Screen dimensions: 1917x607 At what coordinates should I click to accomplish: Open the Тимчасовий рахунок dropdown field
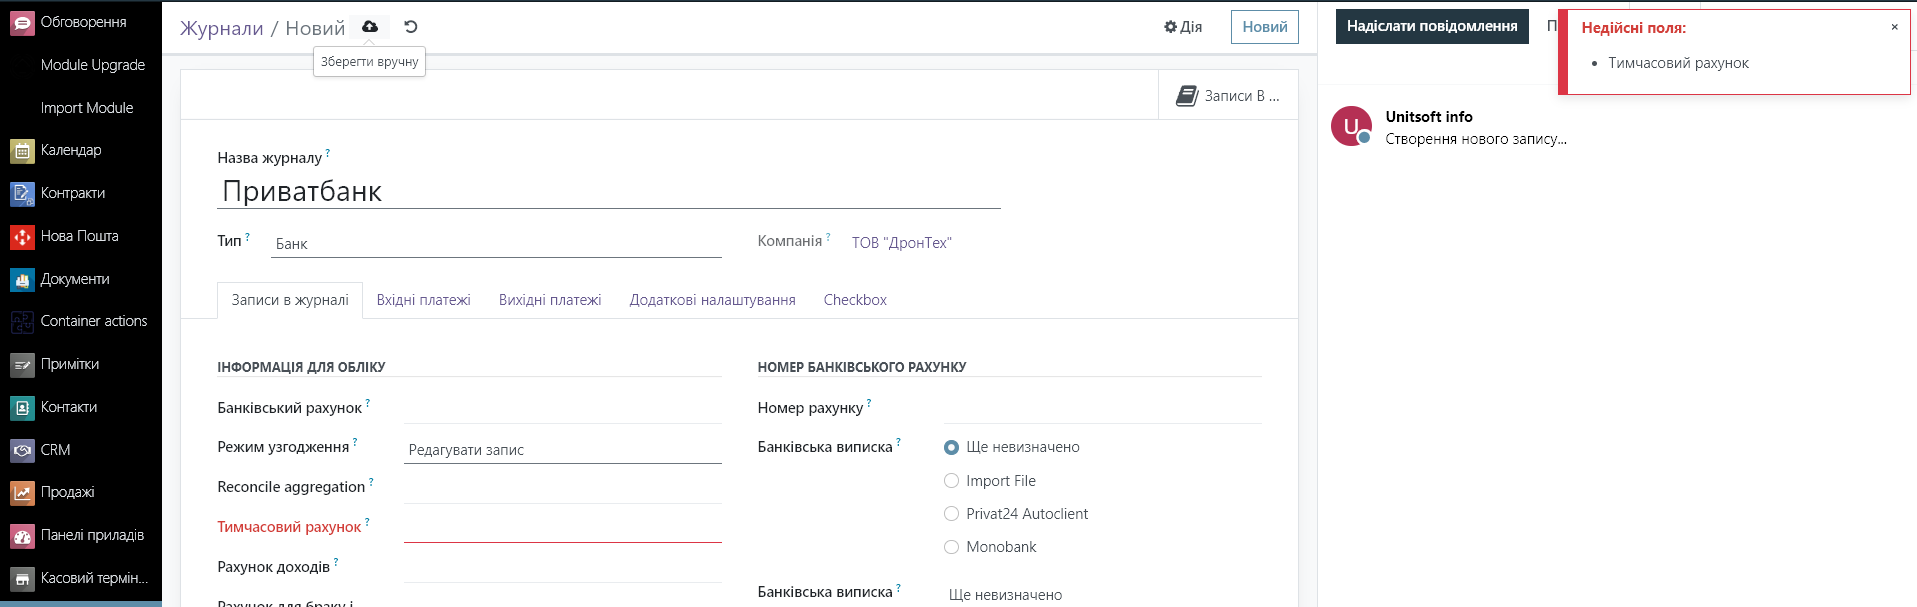pos(563,529)
